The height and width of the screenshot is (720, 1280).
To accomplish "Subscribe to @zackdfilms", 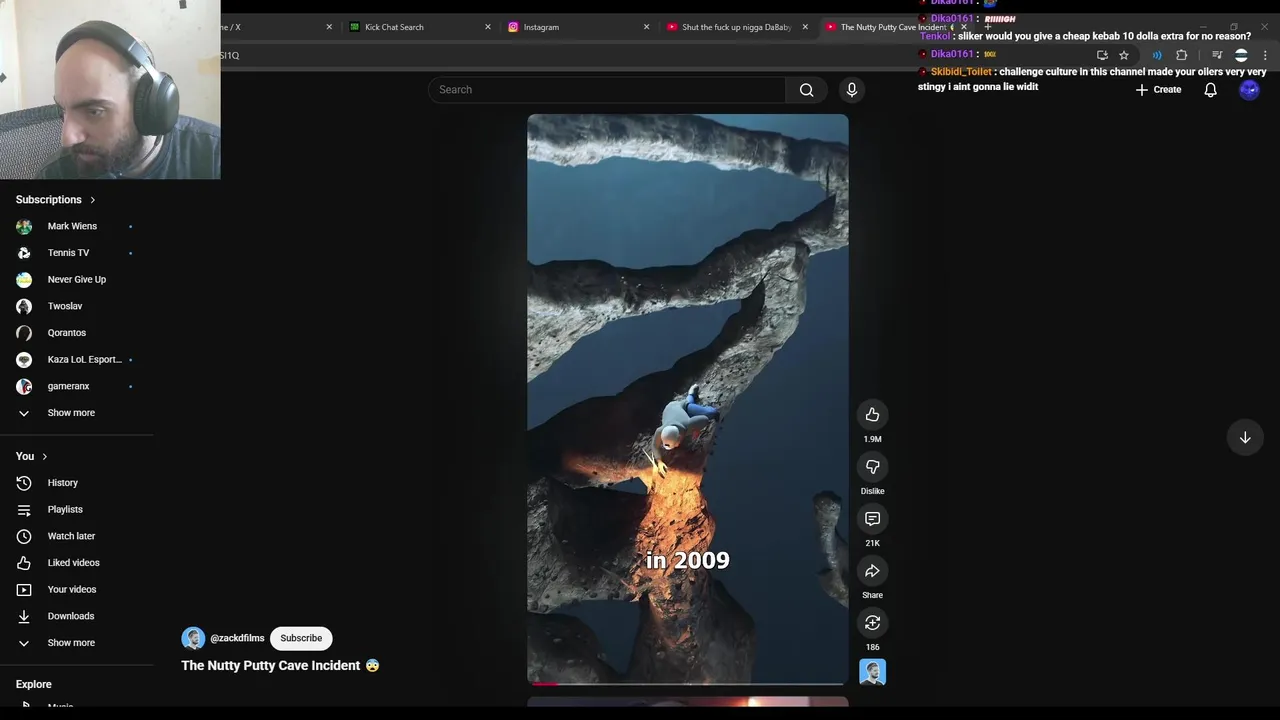I will (x=301, y=638).
